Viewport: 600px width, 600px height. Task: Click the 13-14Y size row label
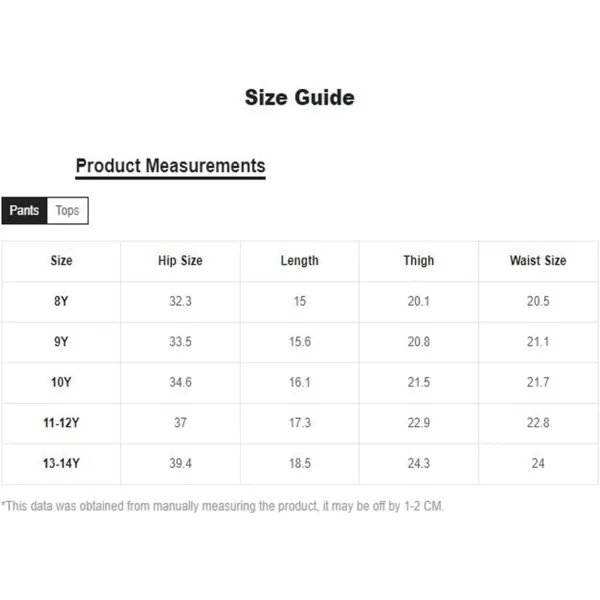[x=61, y=463]
